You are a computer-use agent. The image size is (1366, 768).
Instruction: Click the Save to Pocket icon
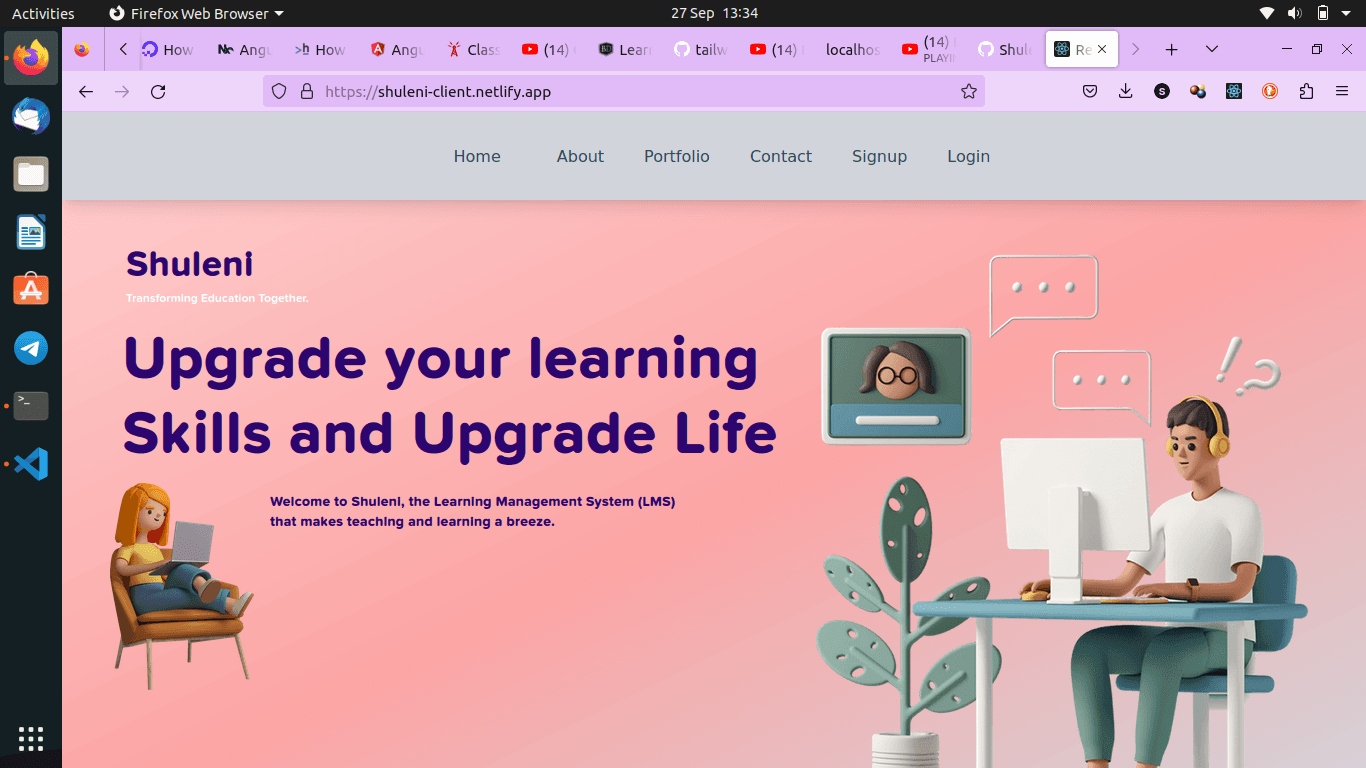click(x=1090, y=92)
